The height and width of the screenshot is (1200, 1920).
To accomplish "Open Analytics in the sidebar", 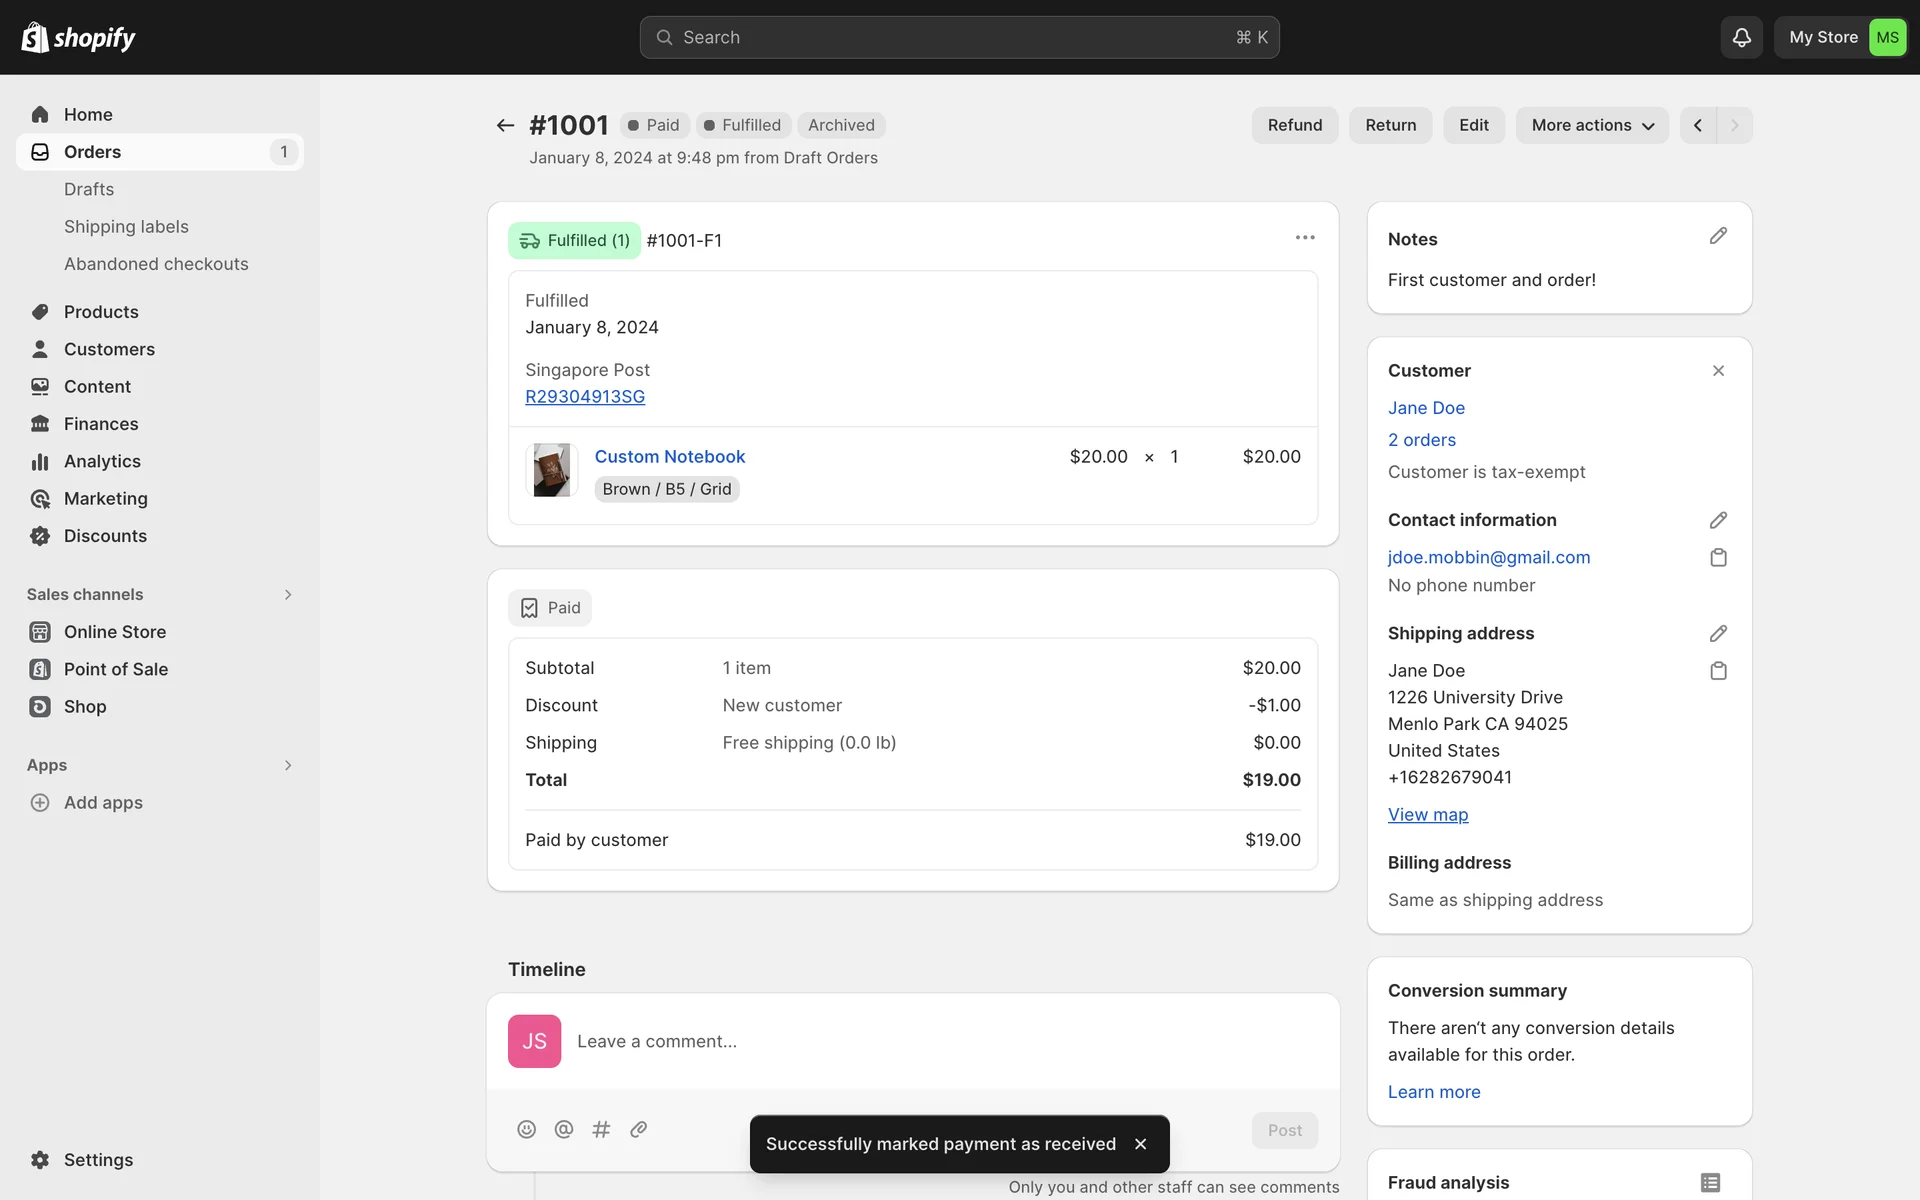I will pyautogui.click(x=102, y=461).
